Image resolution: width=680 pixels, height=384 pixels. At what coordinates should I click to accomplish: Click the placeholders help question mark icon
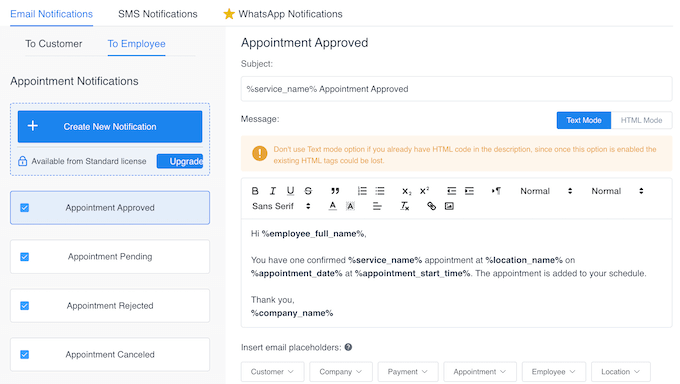point(348,347)
